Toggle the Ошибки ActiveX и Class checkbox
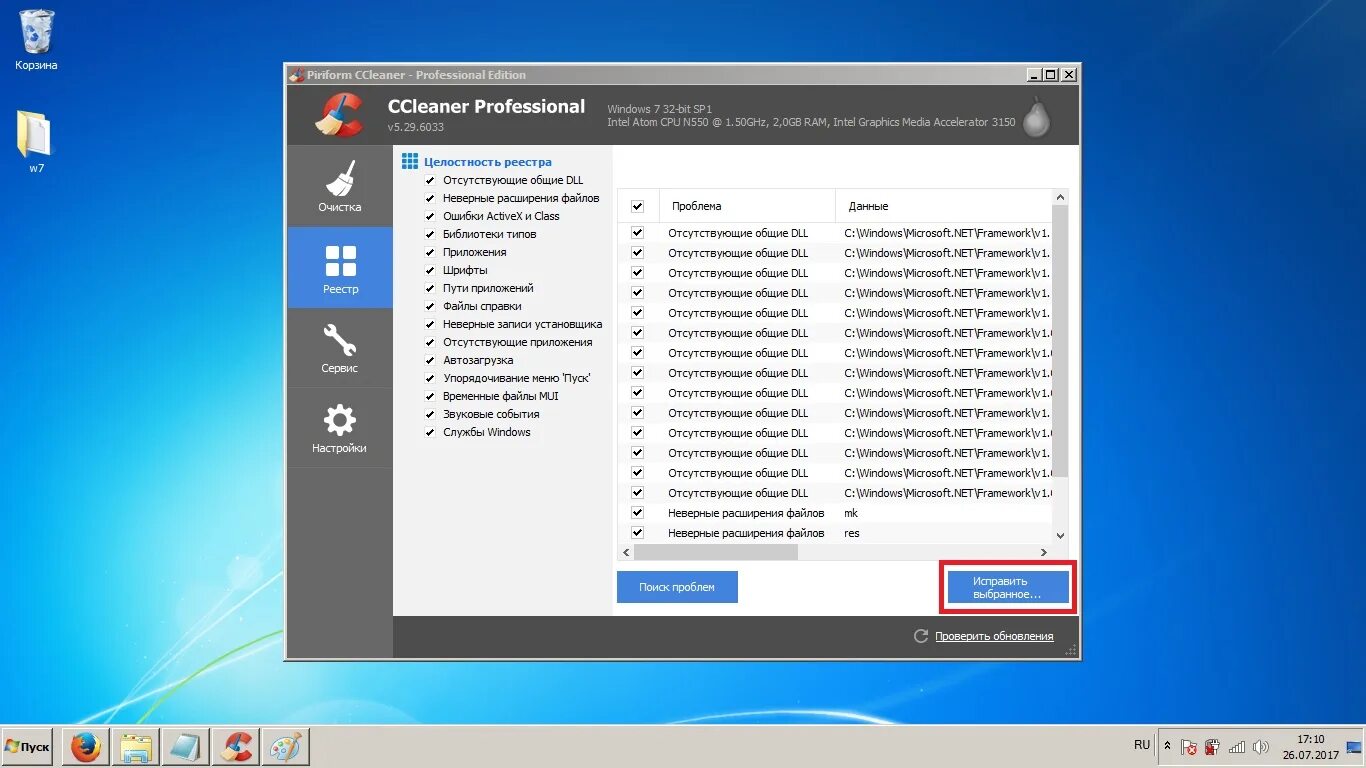The height and width of the screenshot is (768, 1366). coord(430,216)
